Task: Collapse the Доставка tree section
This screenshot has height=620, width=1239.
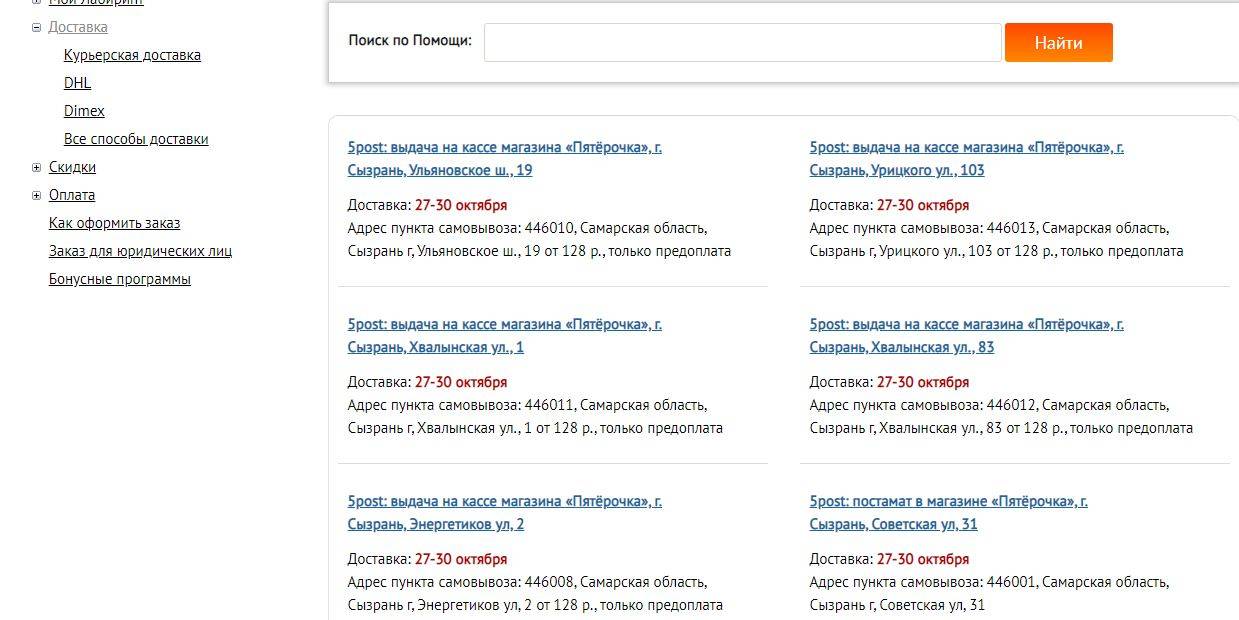Action: [37, 28]
